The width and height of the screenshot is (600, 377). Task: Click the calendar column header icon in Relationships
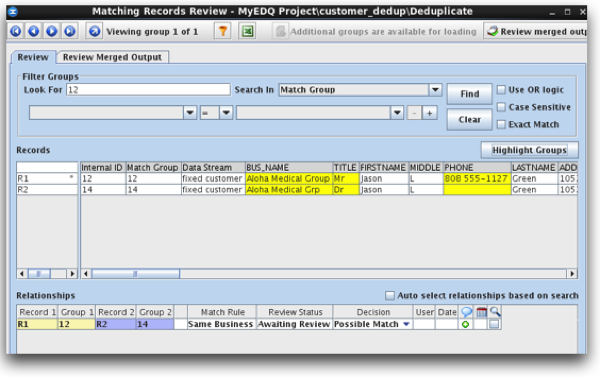coord(481,312)
